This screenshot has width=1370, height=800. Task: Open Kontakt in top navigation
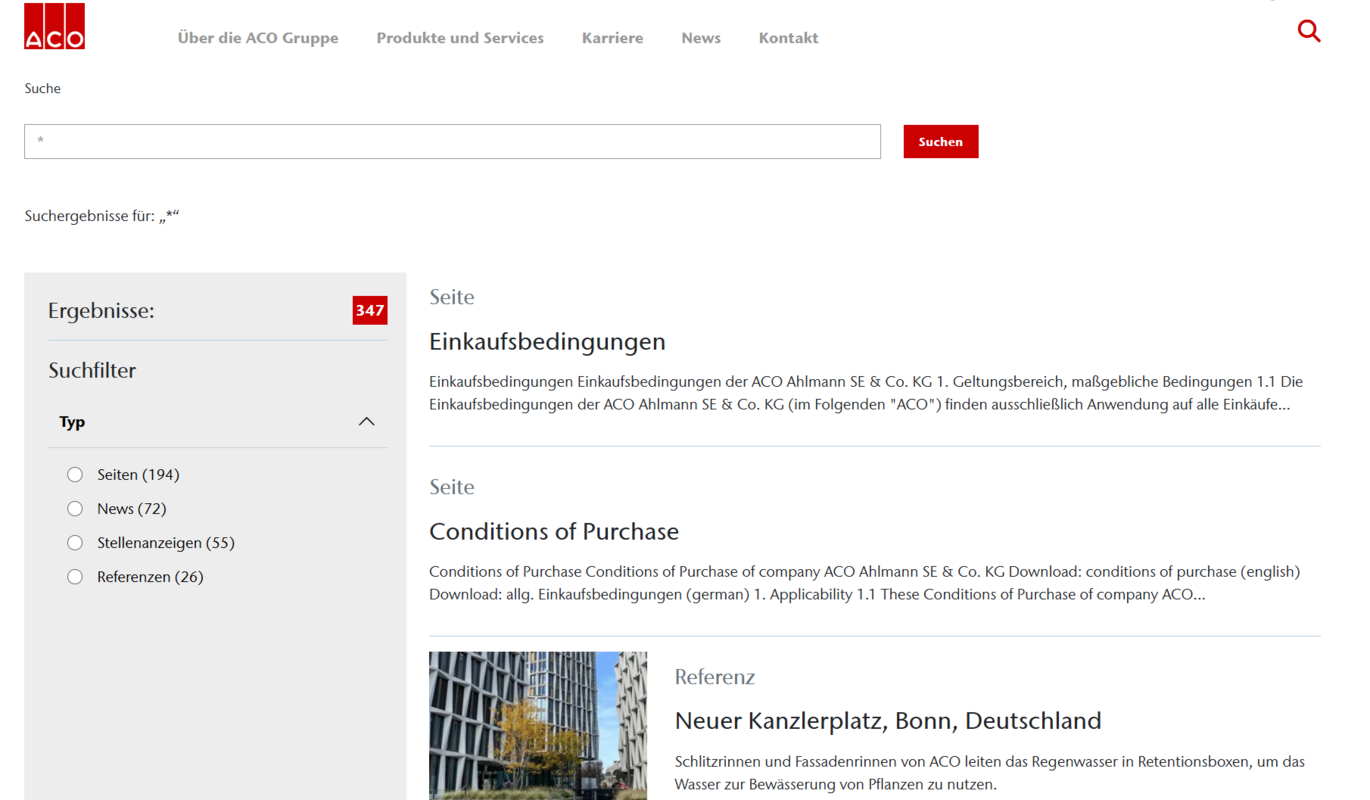788,38
